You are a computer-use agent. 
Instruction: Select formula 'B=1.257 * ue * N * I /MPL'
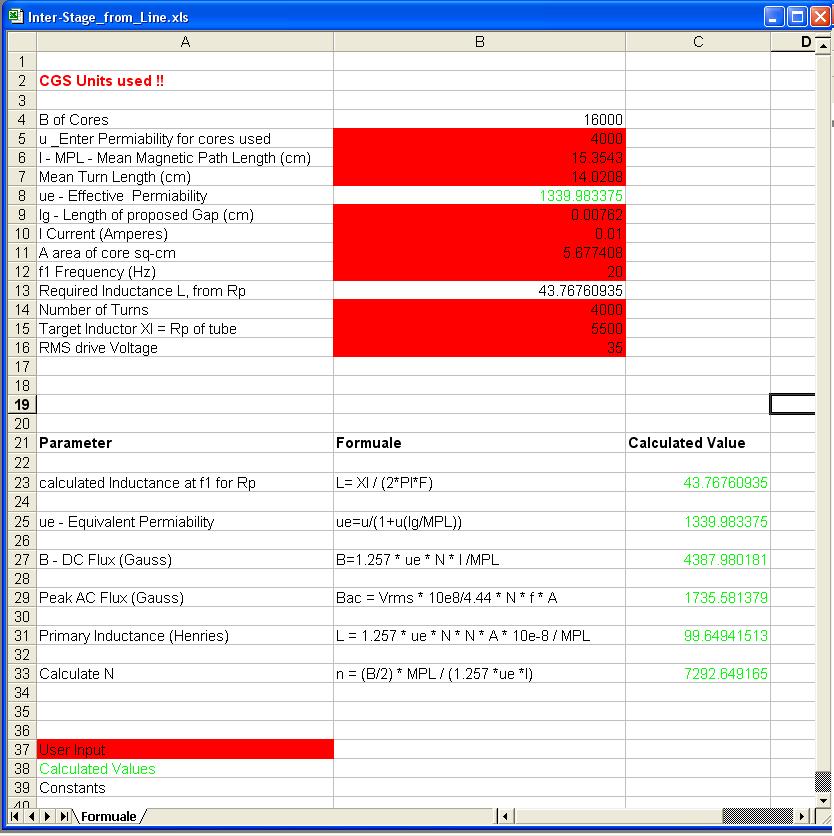pos(479,559)
